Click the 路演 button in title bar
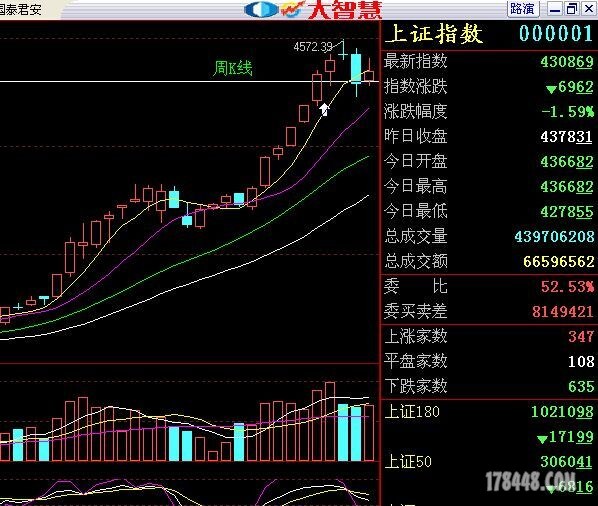598x506 pixels. [x=523, y=8]
